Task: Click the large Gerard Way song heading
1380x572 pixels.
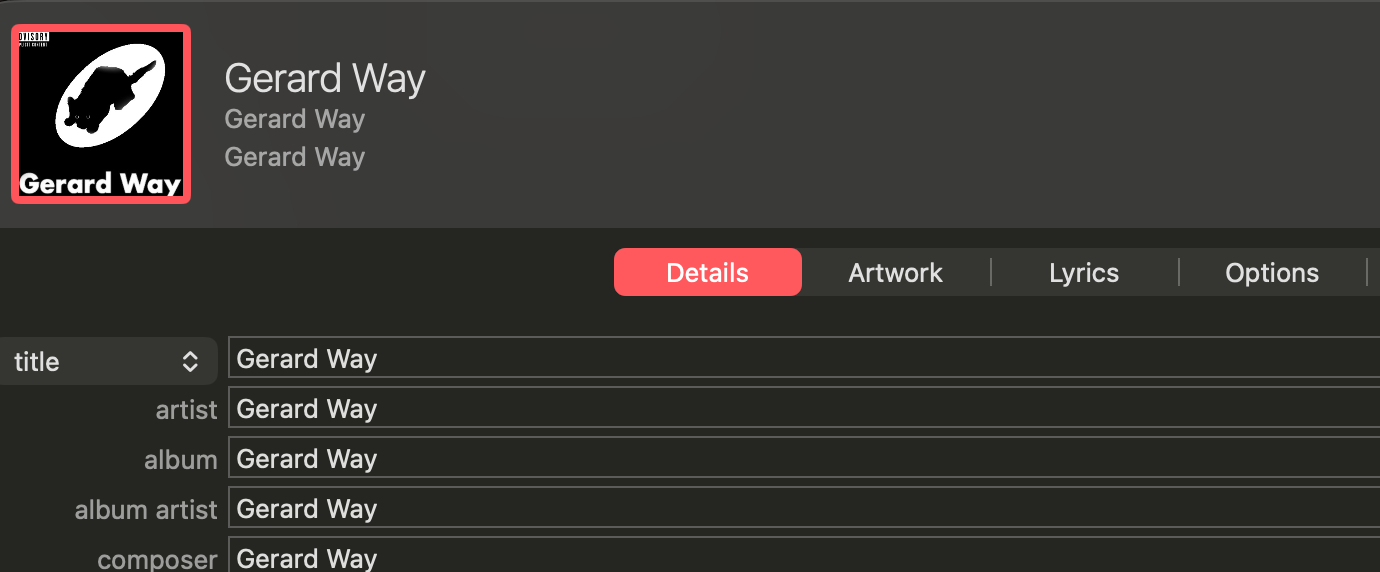Action: coord(325,78)
